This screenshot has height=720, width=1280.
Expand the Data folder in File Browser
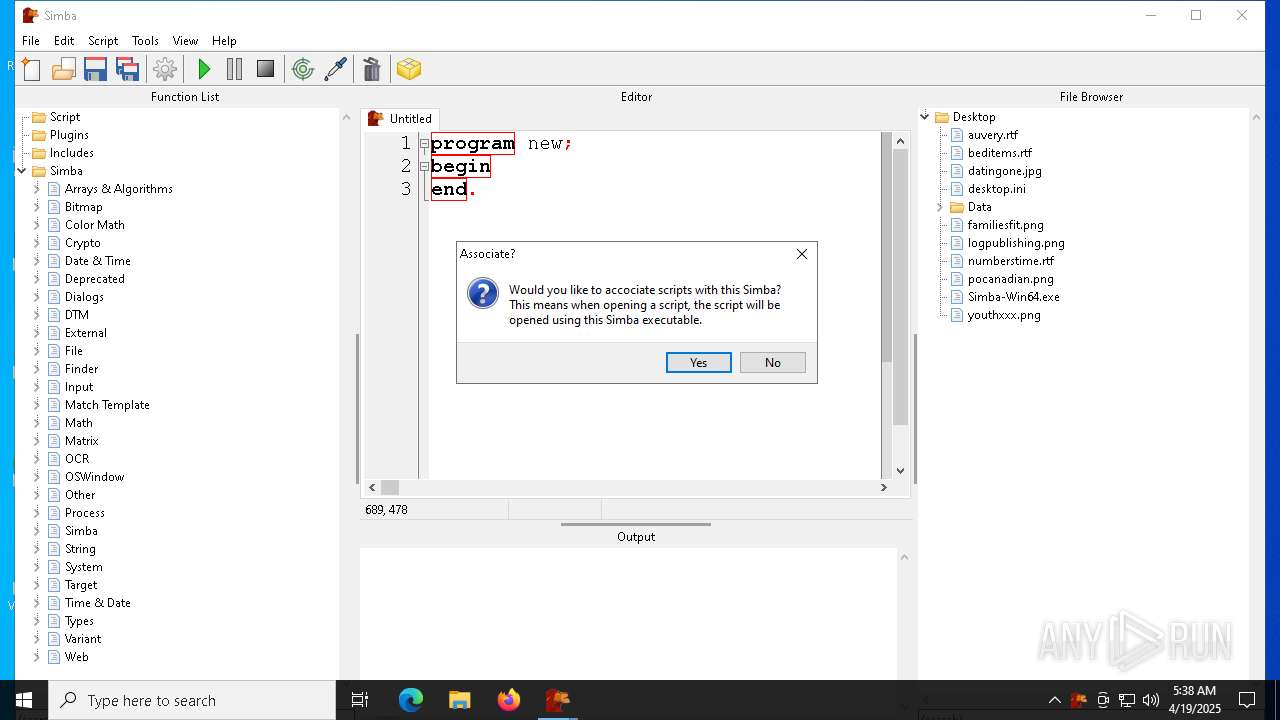pos(940,207)
